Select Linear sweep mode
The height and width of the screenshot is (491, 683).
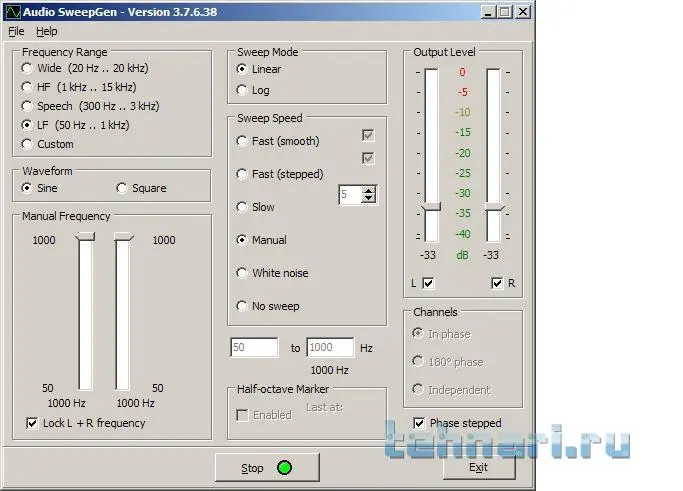(x=259, y=69)
